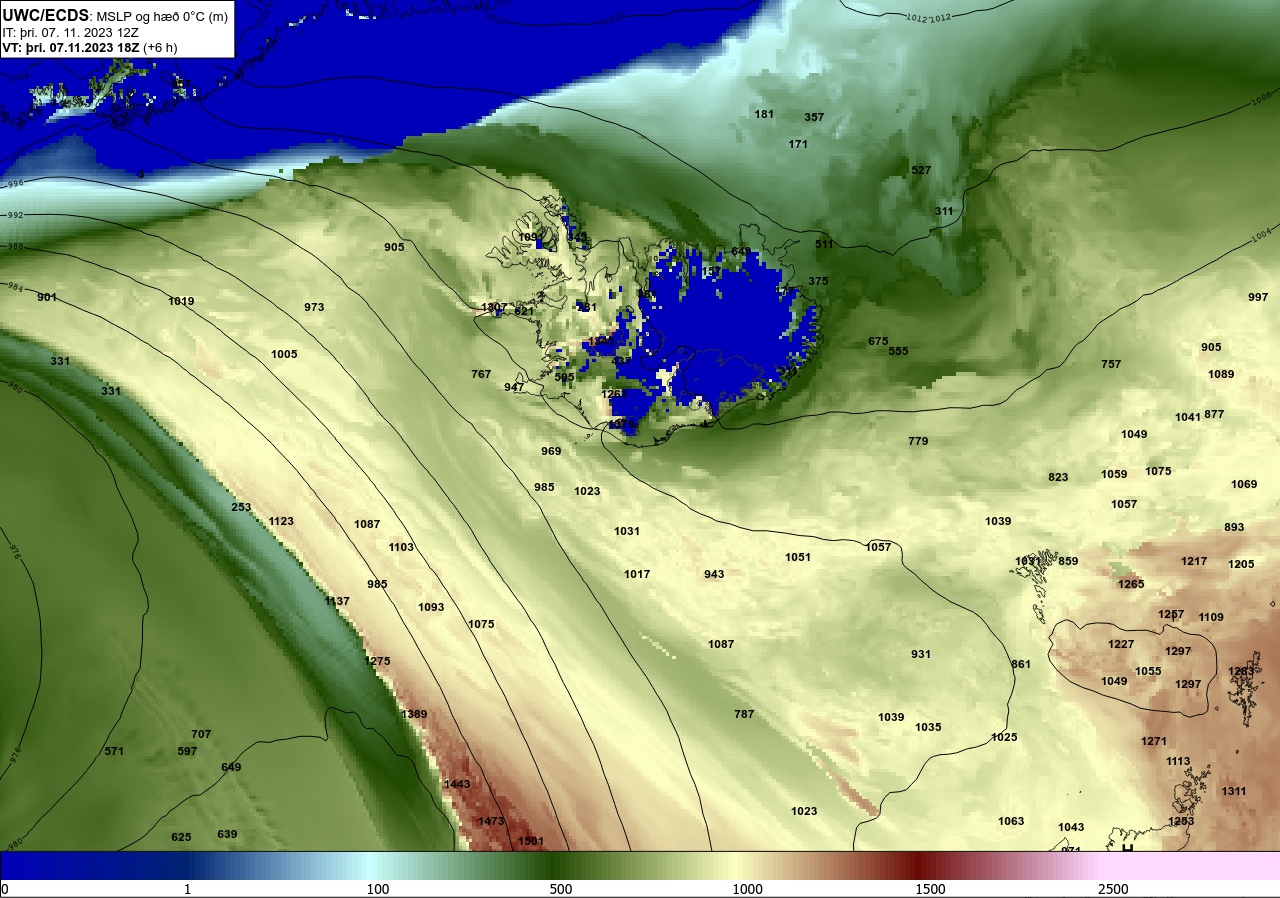This screenshot has width=1280, height=898.
Task: Click the freezing level value 1473
Action: pos(491,821)
